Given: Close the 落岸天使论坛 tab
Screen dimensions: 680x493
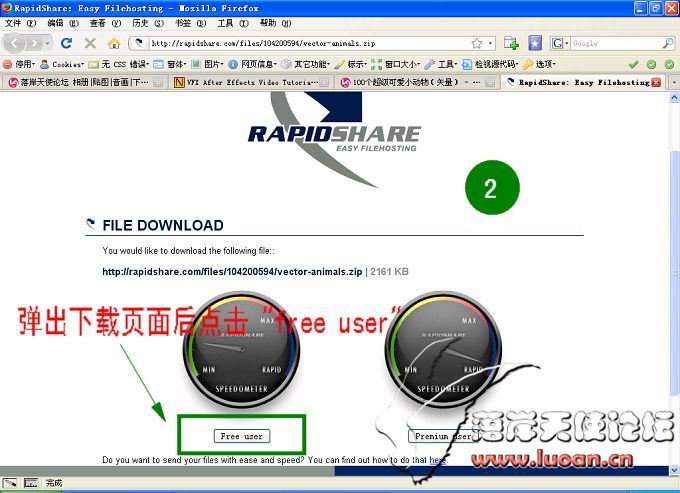Looking at the screenshot, I should [158, 82].
